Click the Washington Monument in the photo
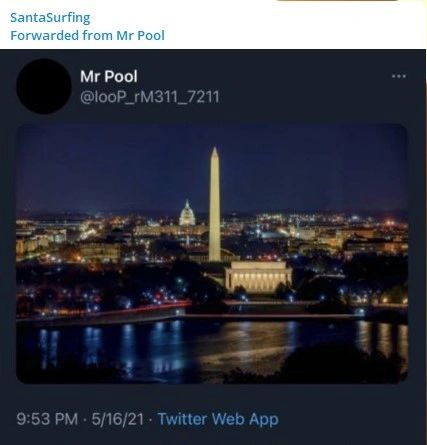This screenshot has width=427, height=445. click(x=215, y=204)
